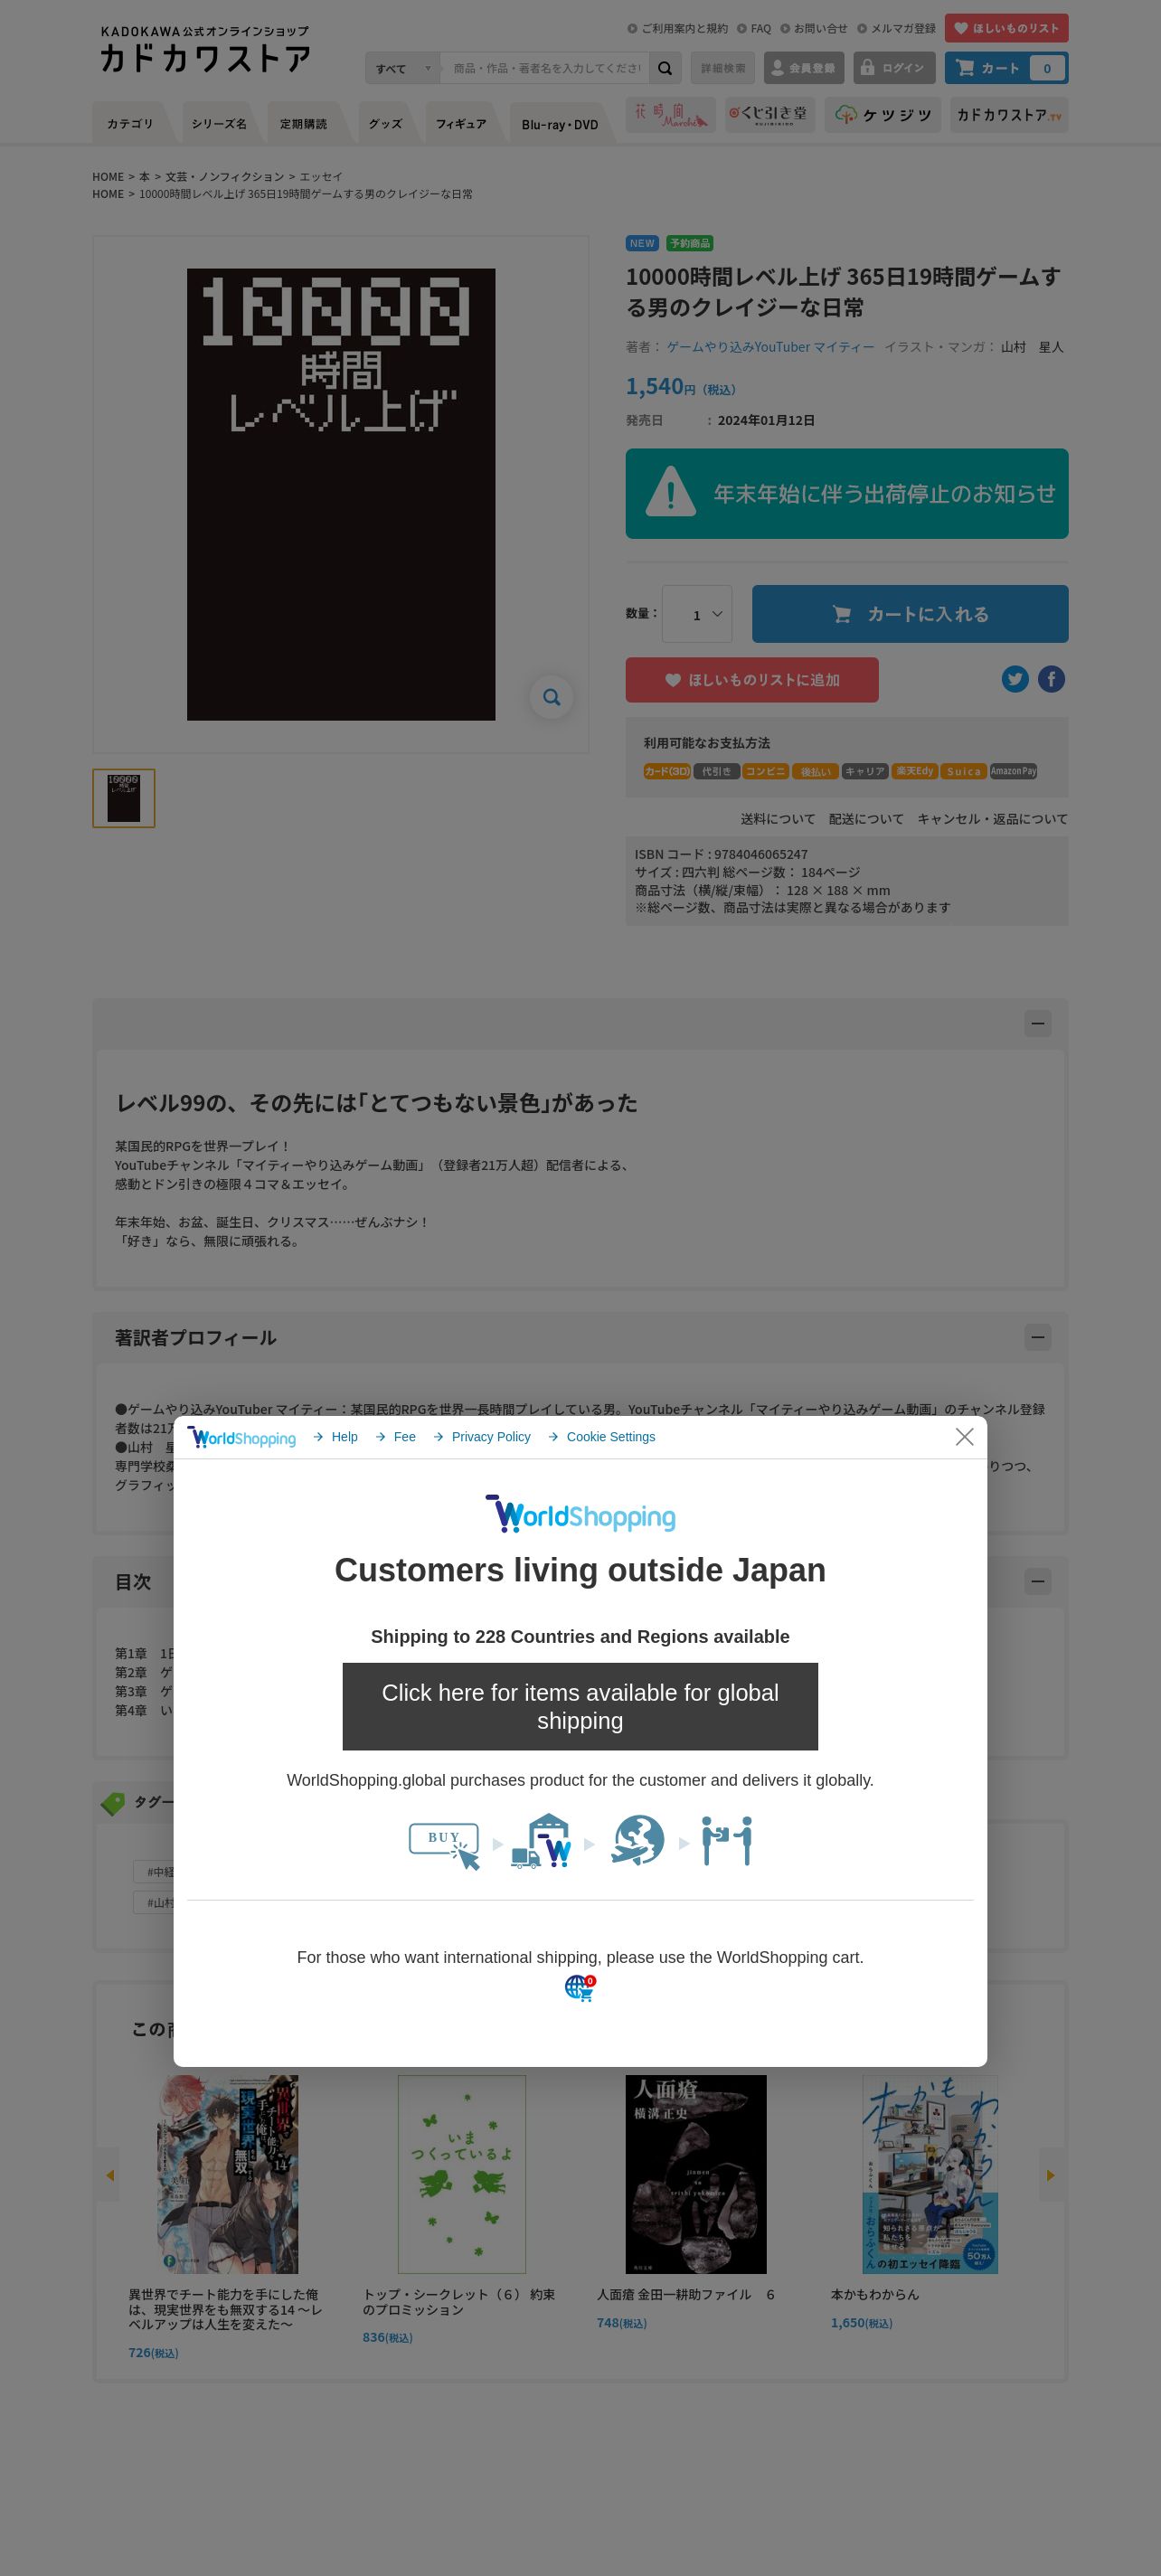Open the お問い合せ link

point(814,28)
